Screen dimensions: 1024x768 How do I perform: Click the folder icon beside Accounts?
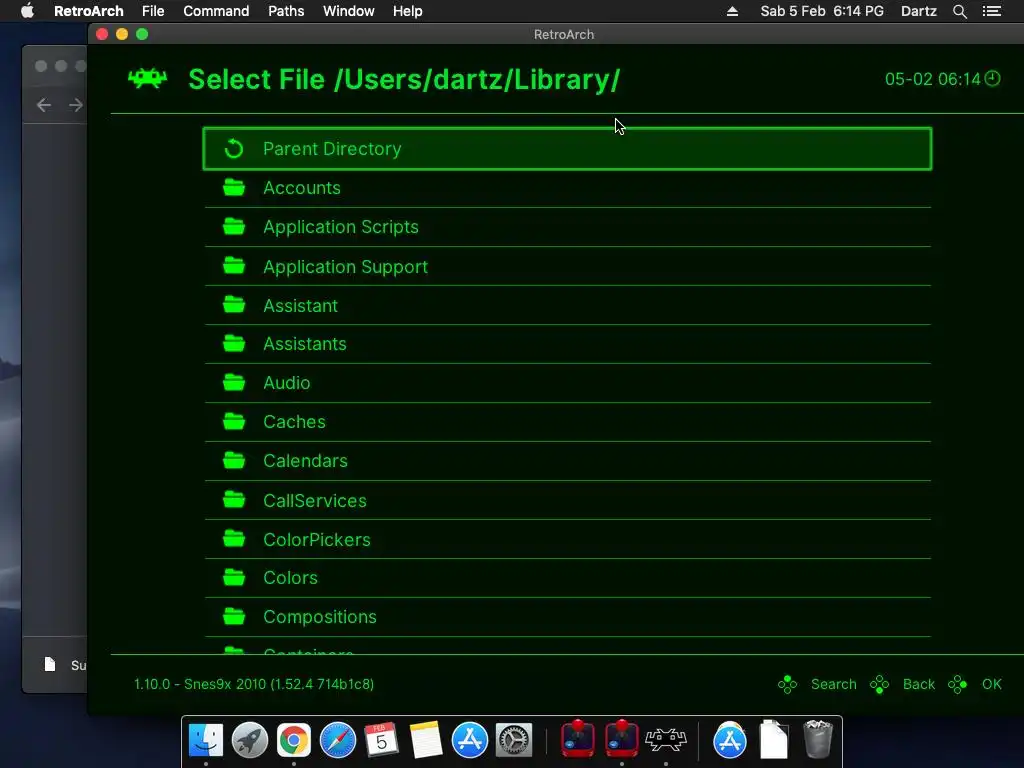234,187
